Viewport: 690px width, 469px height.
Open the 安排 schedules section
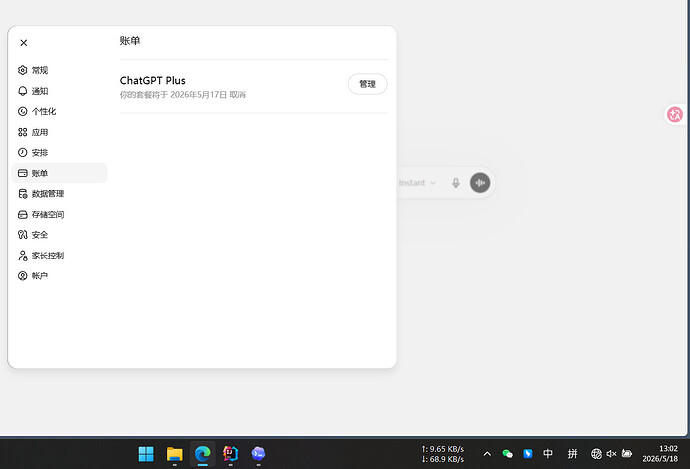(x=59, y=153)
